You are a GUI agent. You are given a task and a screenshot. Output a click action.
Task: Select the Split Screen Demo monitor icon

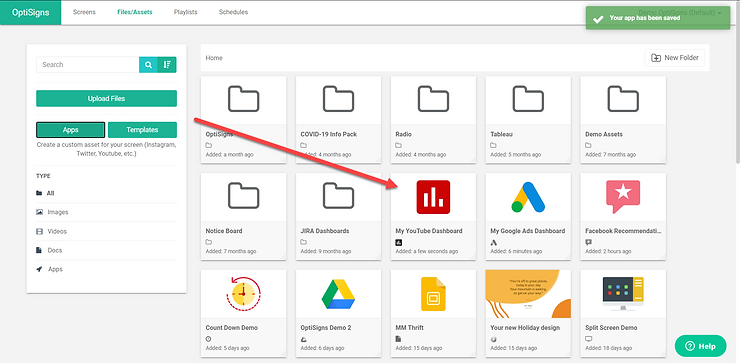[x=623, y=294]
